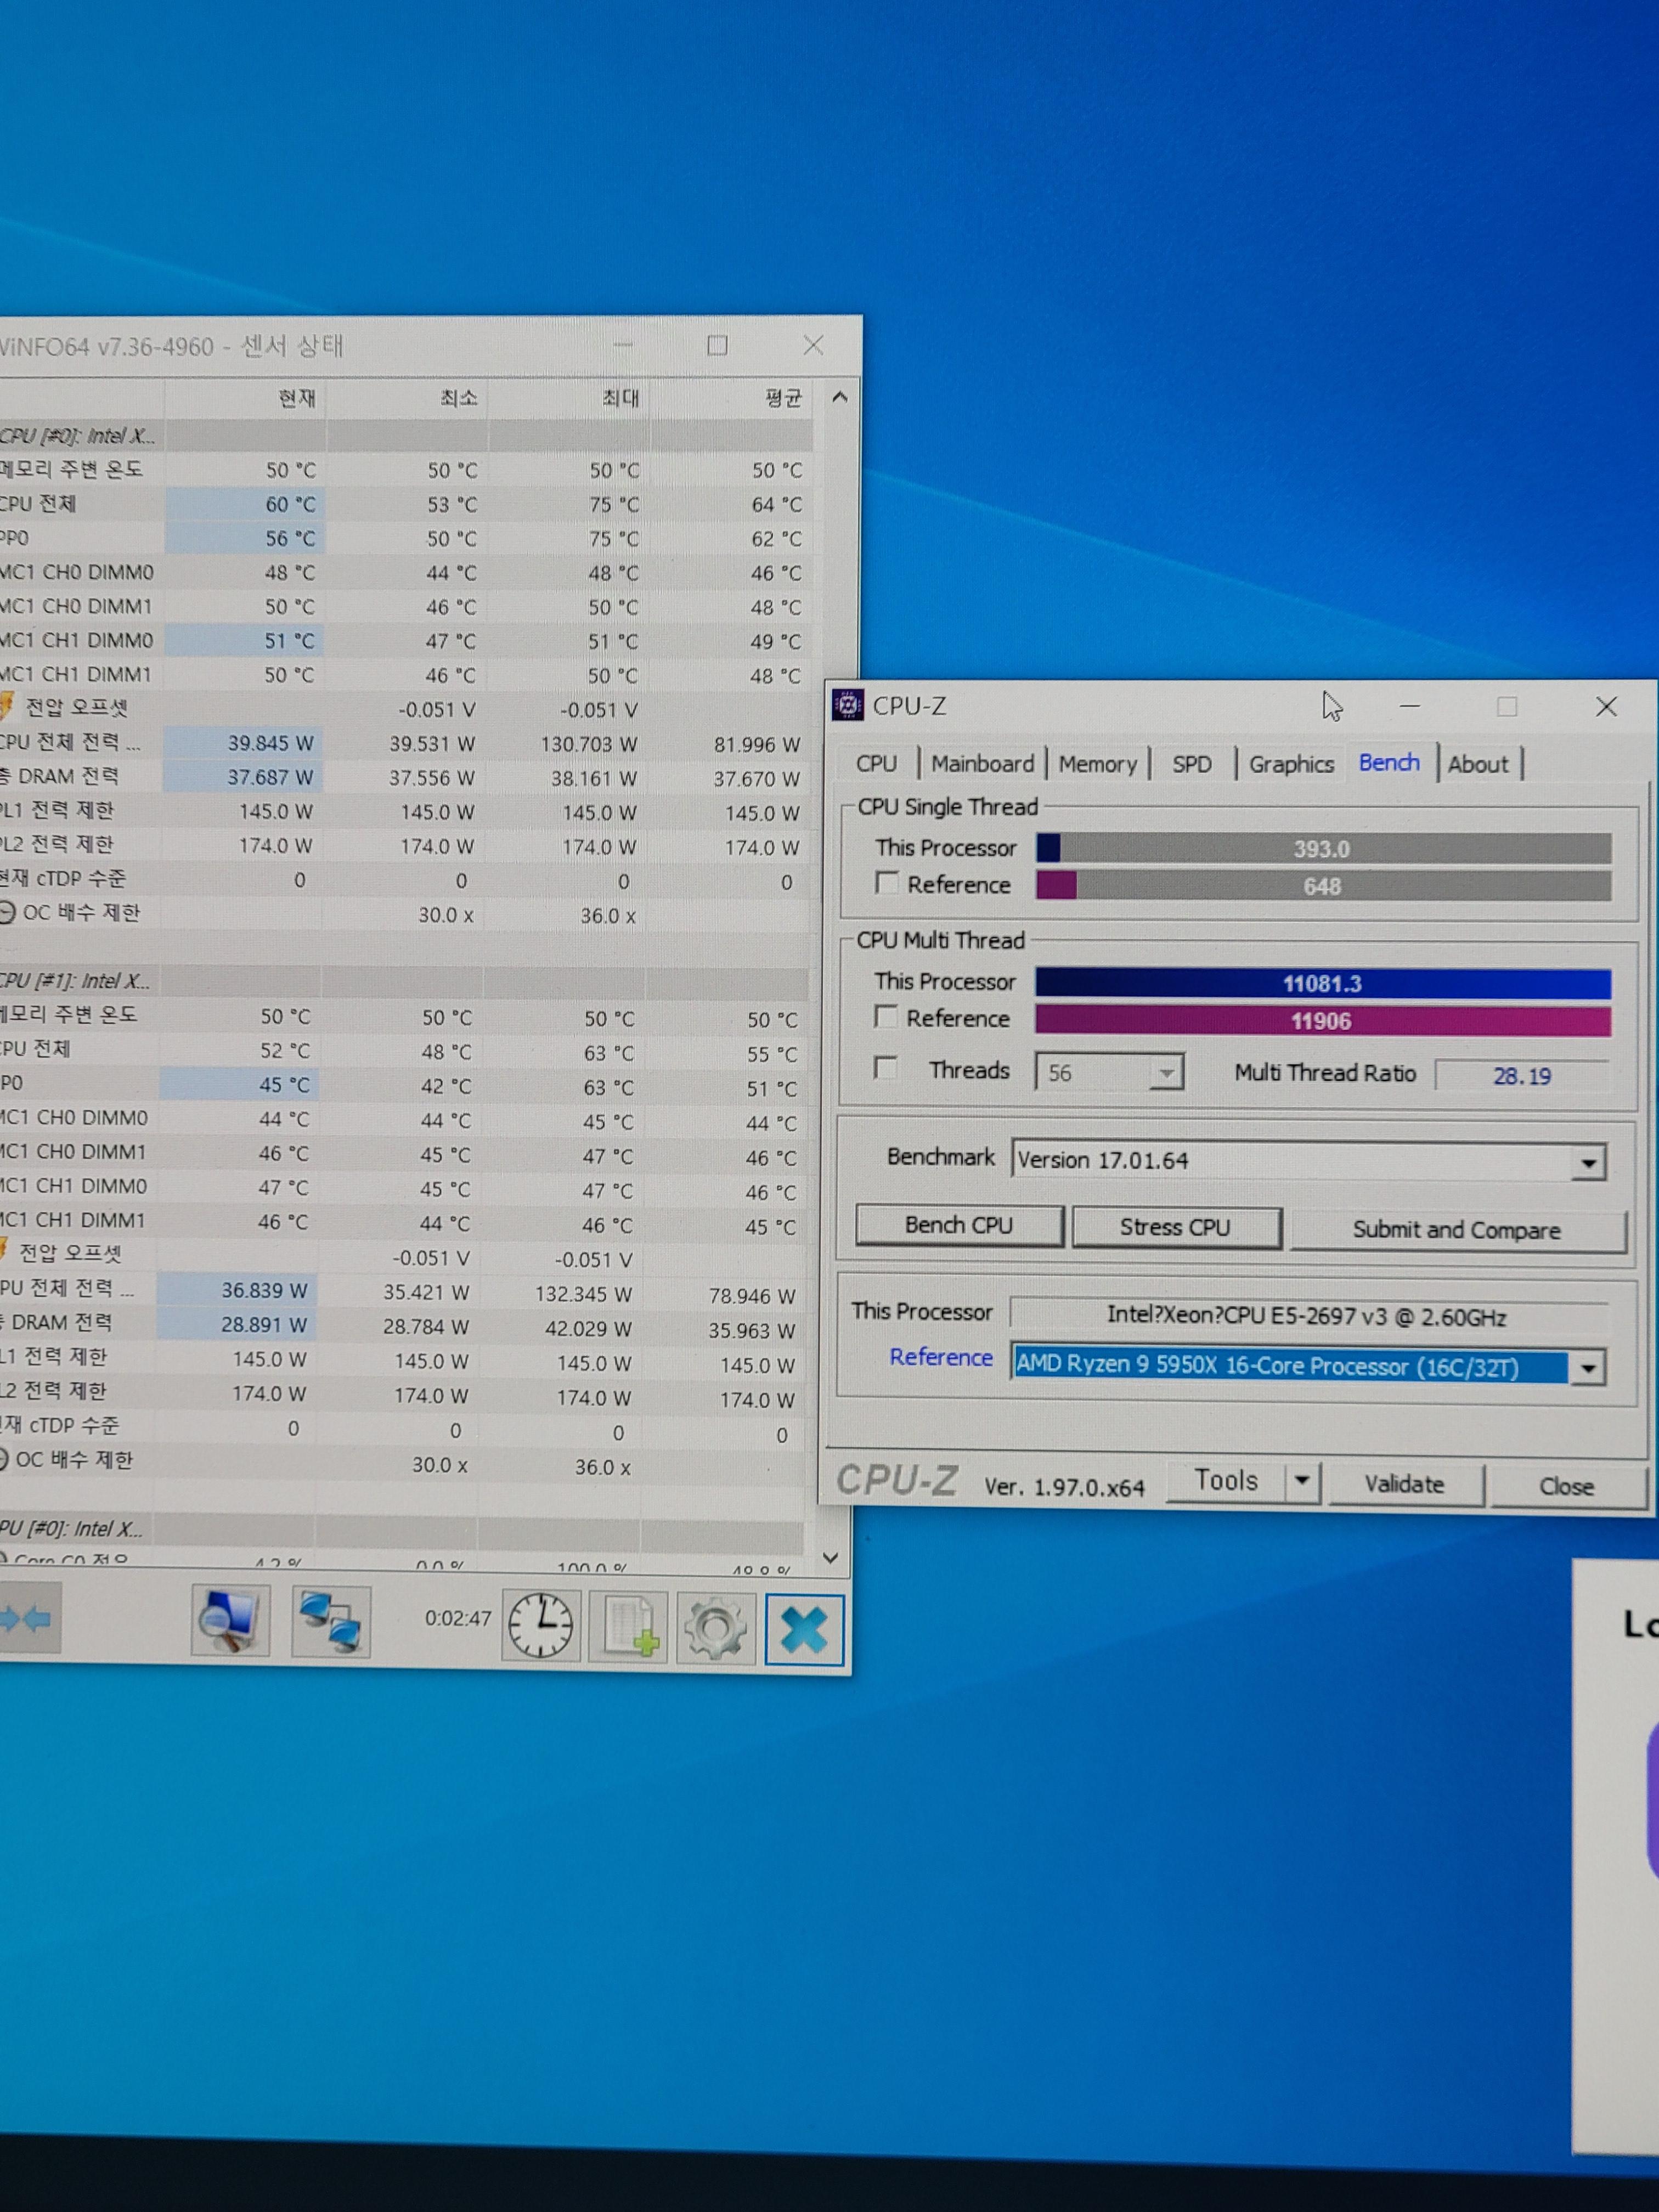Click Bench CPU button
The image size is (1659, 2212).
[x=959, y=1225]
